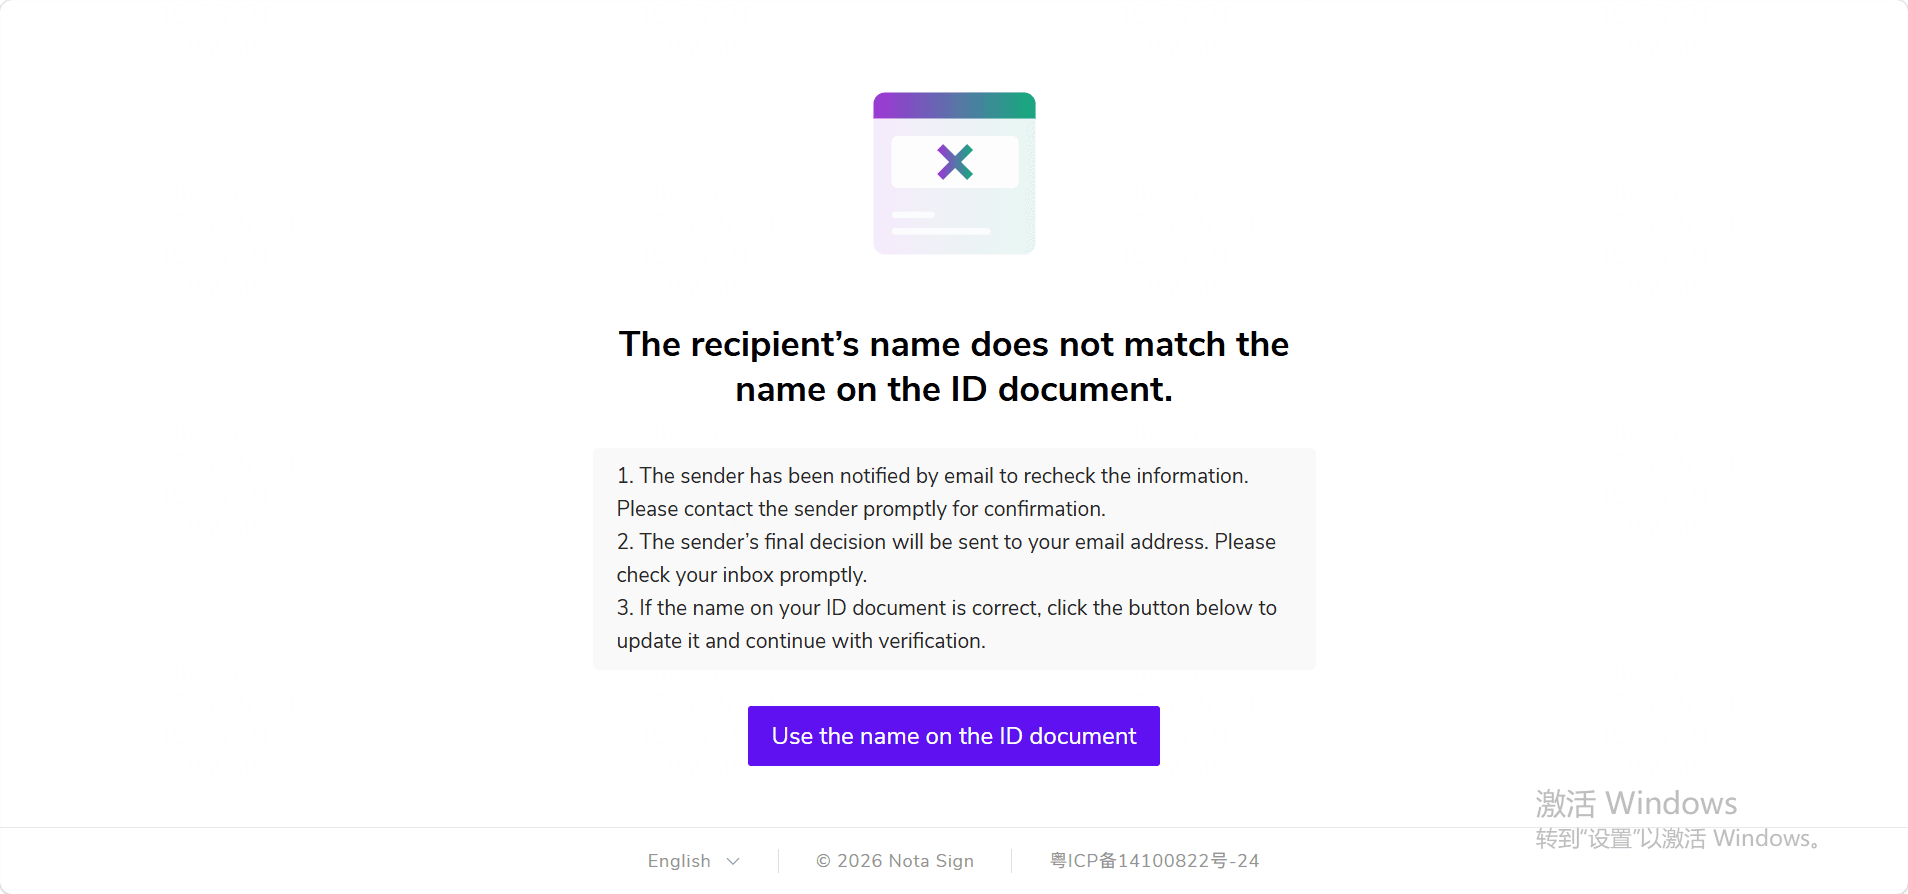Click the copyright symbol before 2026 Nota Sign
This screenshot has width=1908, height=894.
click(x=823, y=861)
